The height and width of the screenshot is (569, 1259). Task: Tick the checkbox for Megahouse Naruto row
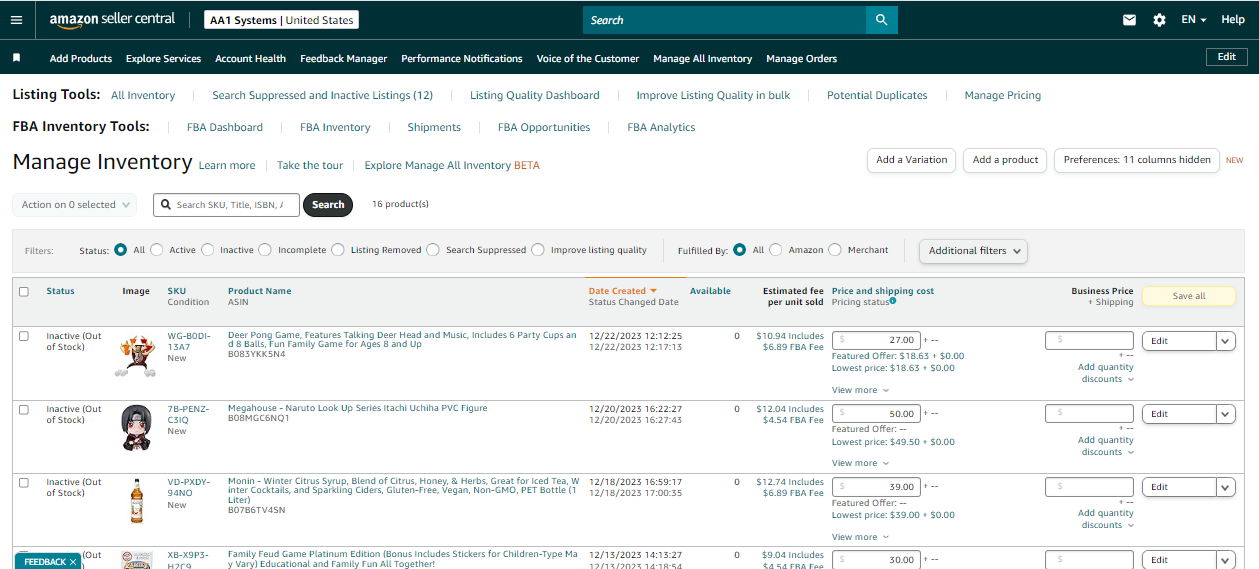[x=24, y=410]
